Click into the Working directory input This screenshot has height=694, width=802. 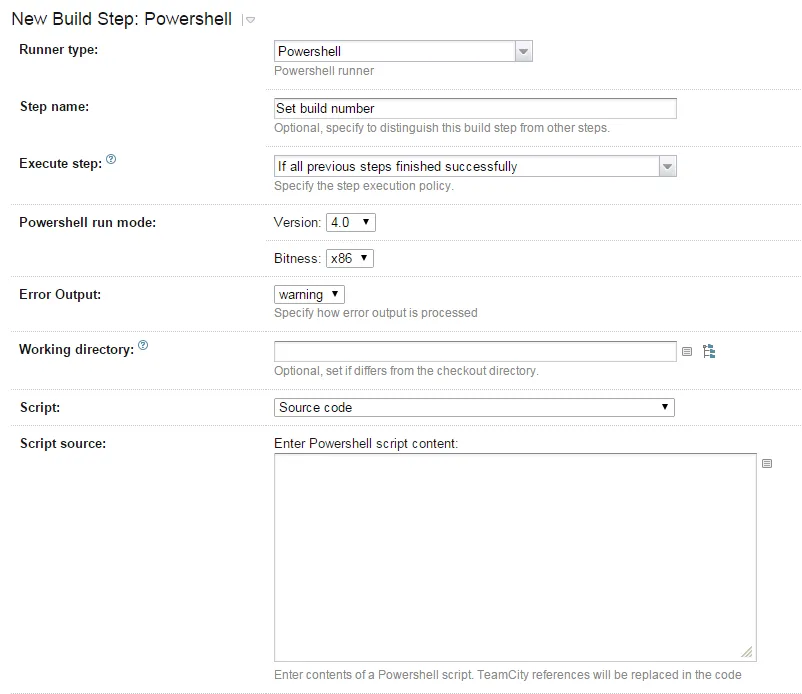tap(474, 351)
